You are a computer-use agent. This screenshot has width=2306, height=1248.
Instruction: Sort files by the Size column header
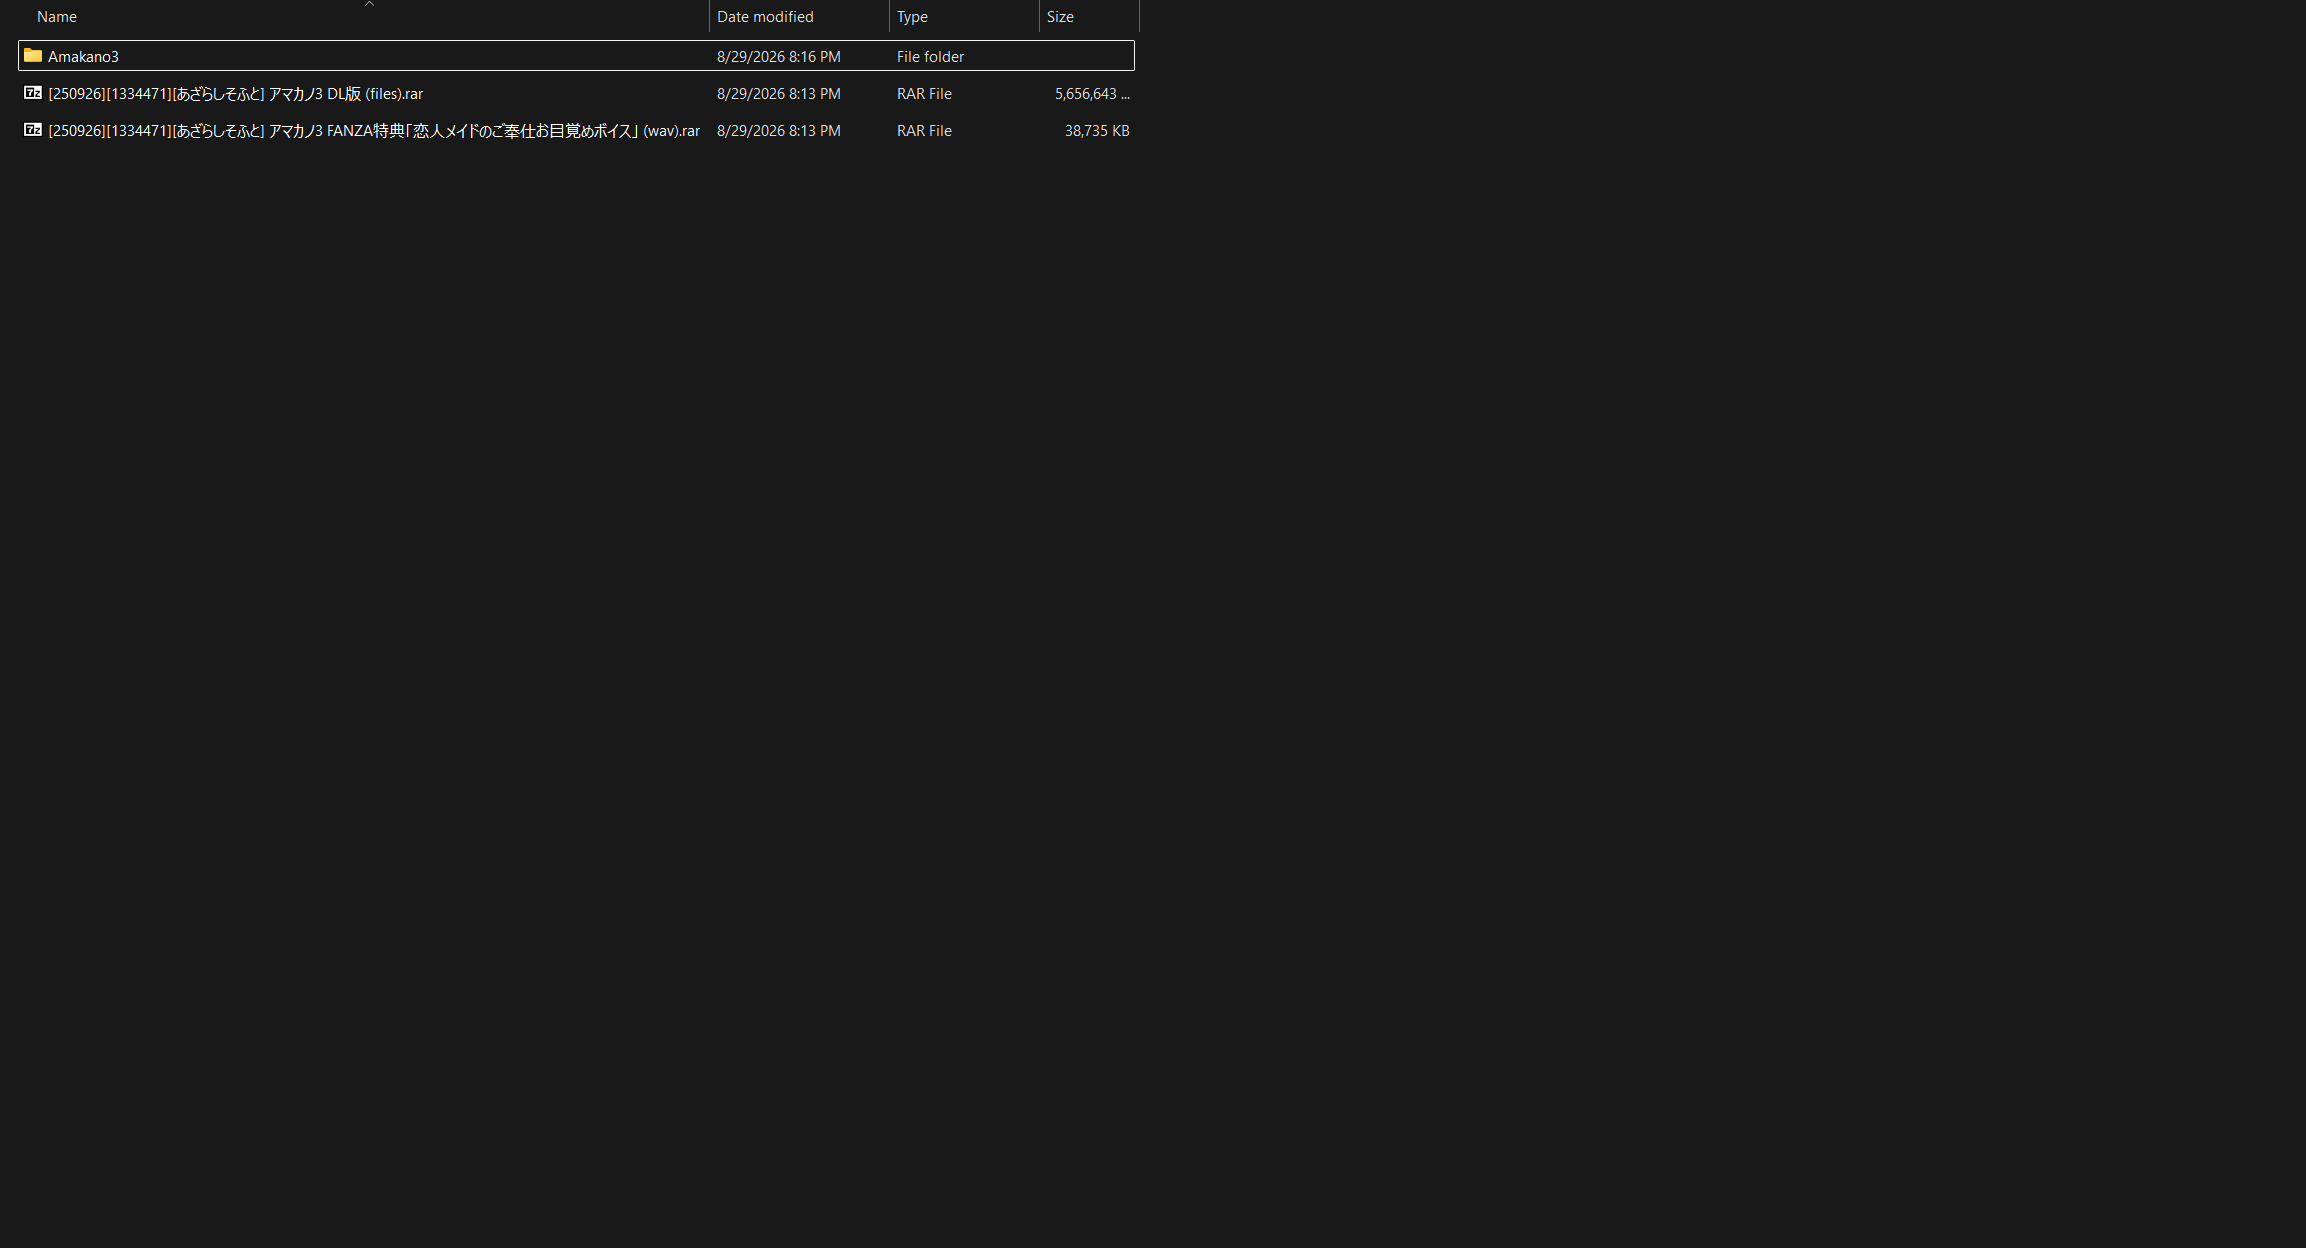(1060, 17)
